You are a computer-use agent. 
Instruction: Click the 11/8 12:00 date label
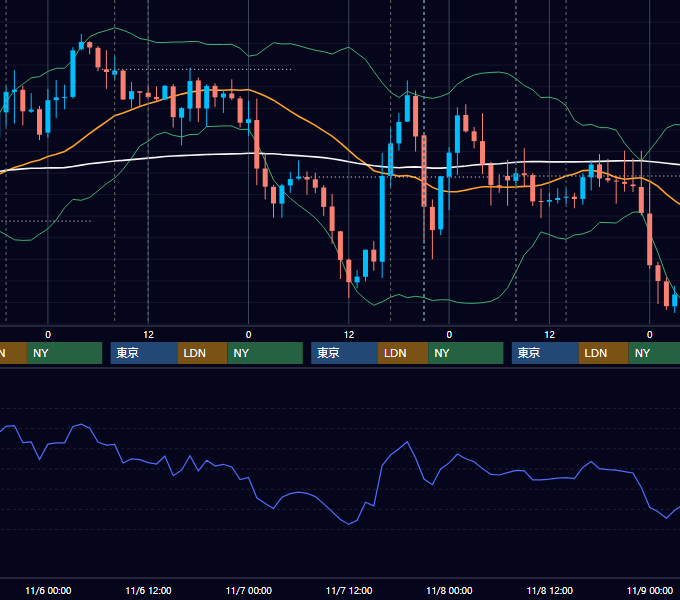point(549,590)
